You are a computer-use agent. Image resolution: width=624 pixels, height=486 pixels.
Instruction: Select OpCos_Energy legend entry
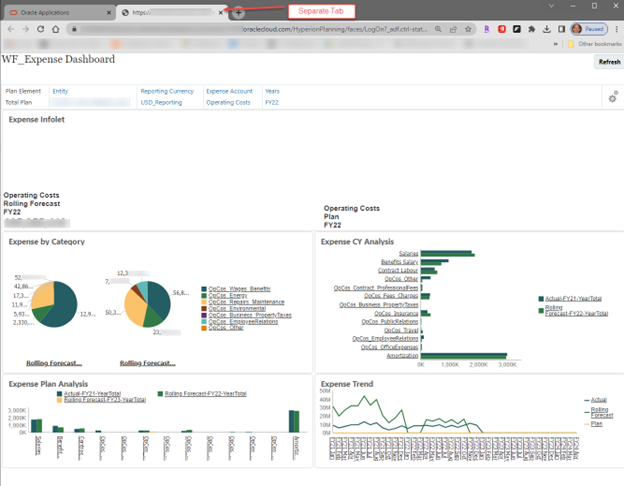(x=228, y=295)
